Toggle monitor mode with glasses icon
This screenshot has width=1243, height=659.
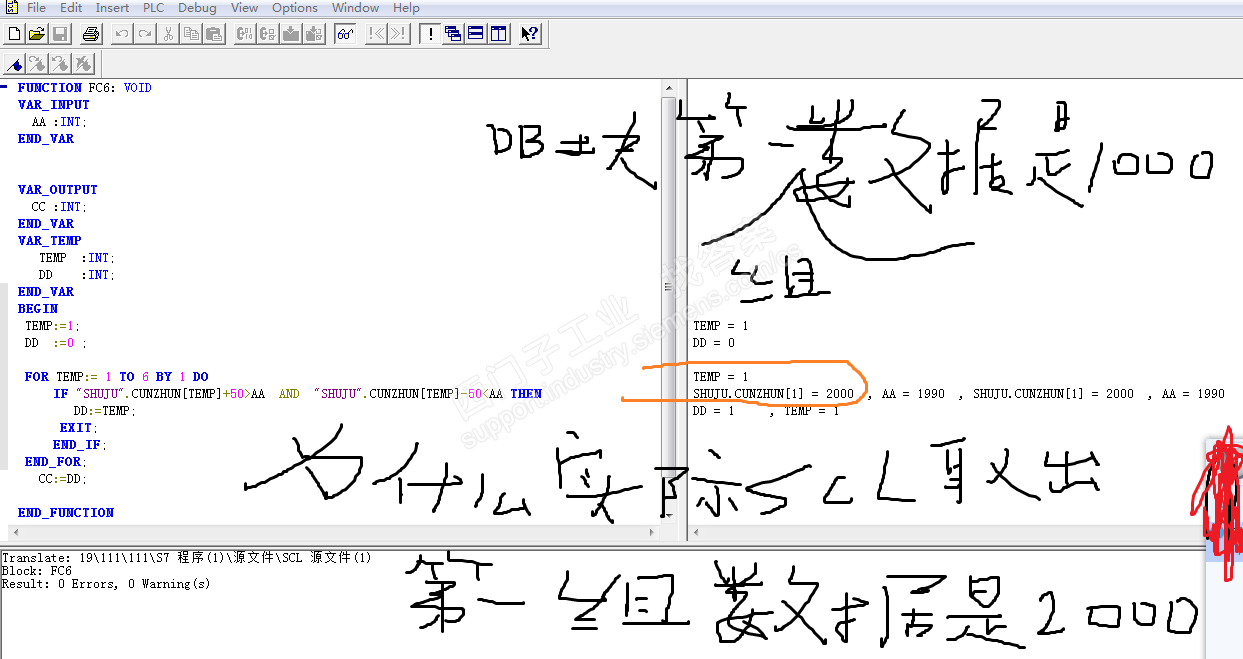click(345, 34)
